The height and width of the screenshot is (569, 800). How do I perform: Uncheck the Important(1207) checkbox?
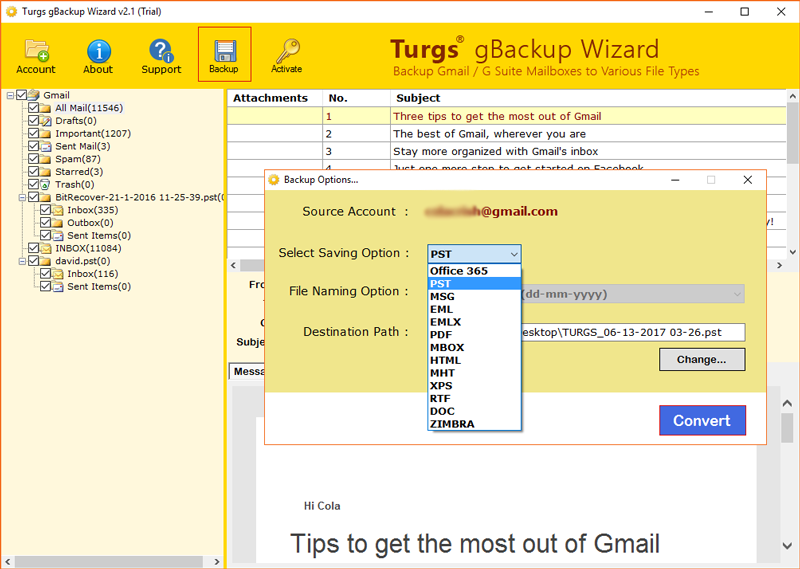pyautogui.click(x=34, y=133)
